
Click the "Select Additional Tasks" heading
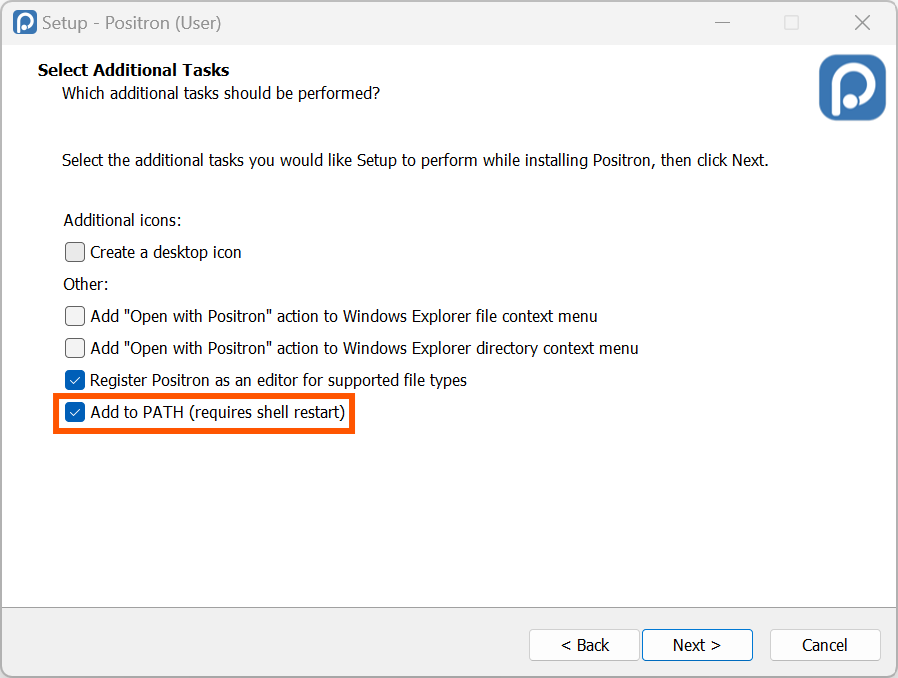point(133,70)
